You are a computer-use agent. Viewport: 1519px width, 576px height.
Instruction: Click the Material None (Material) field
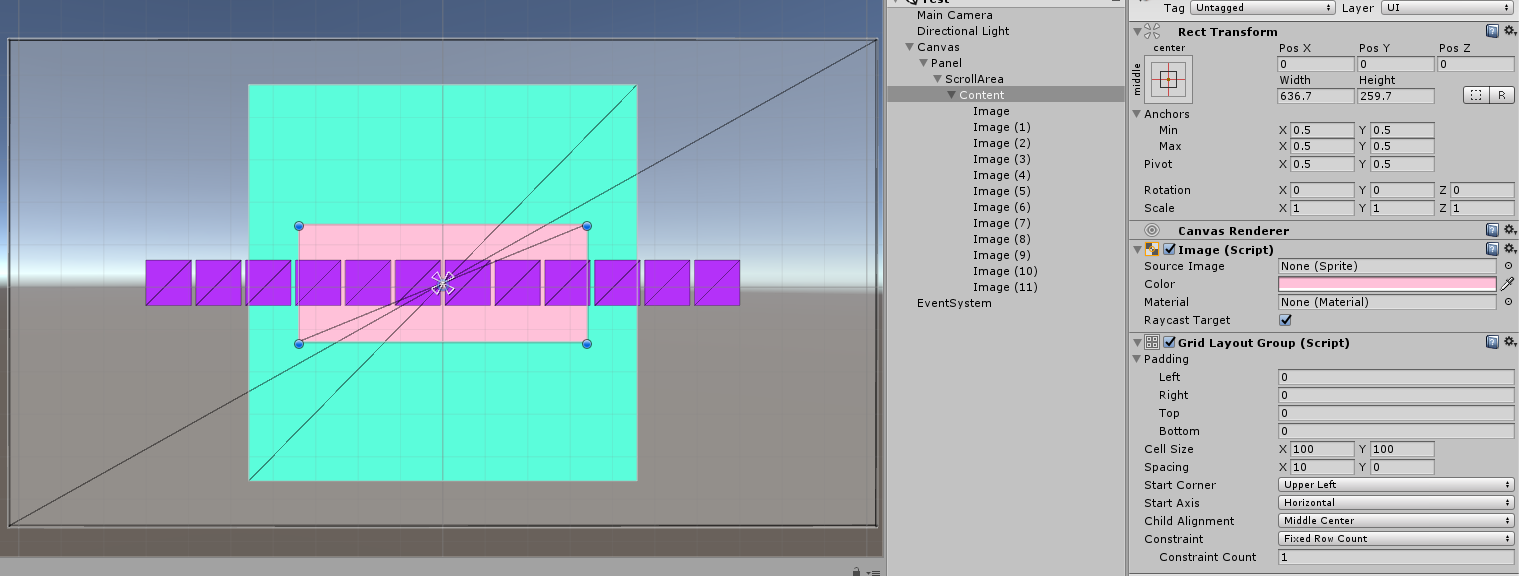pos(1387,302)
